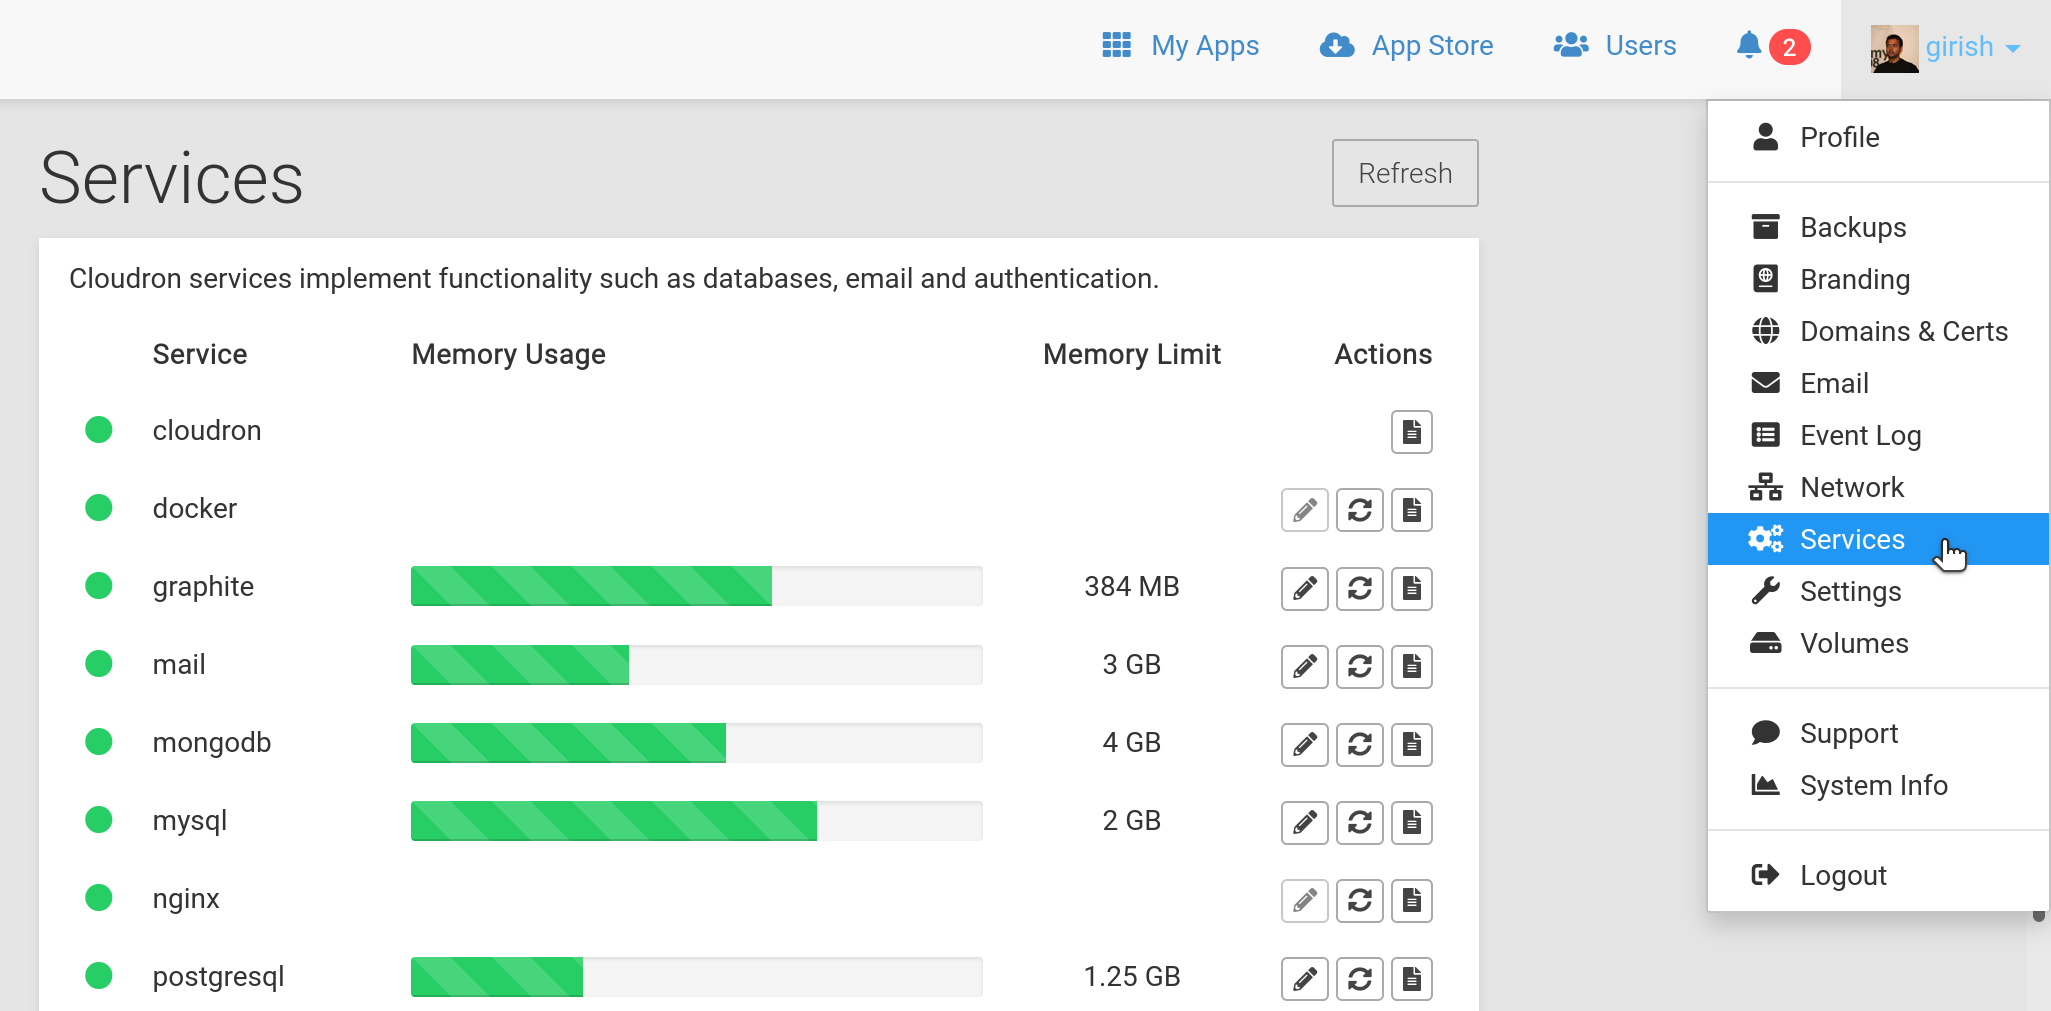Restart the nginx service
Screen dimensions: 2051x1011
tap(1359, 900)
